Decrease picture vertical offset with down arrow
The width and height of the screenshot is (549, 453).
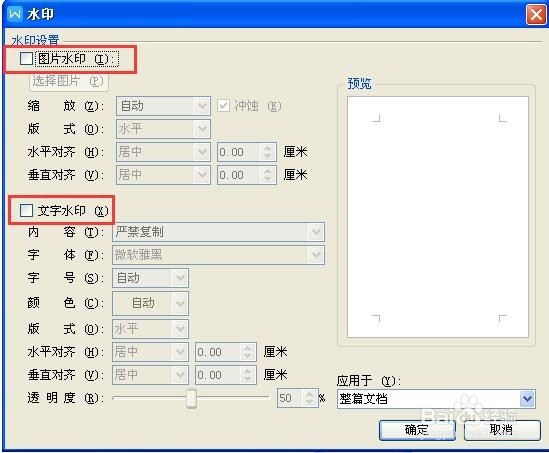(268, 179)
